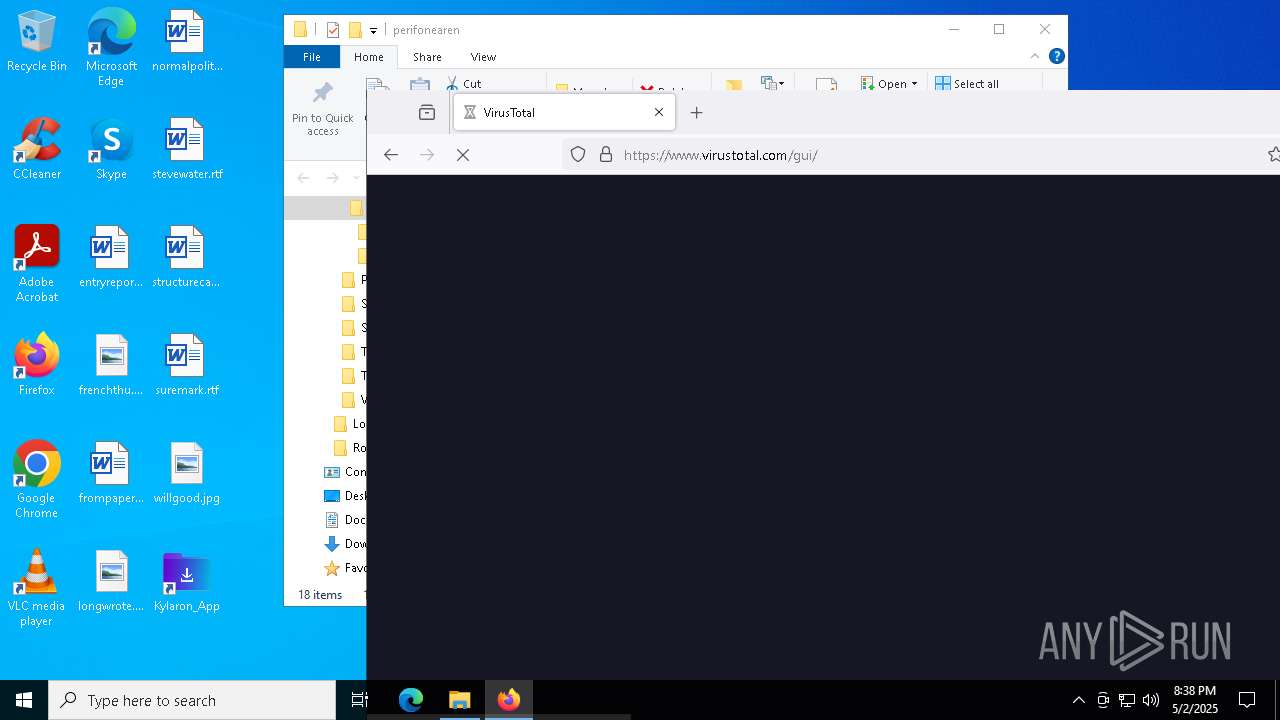Select the suremark.rtf file
This screenshot has height=720, width=1280.
coord(187,366)
